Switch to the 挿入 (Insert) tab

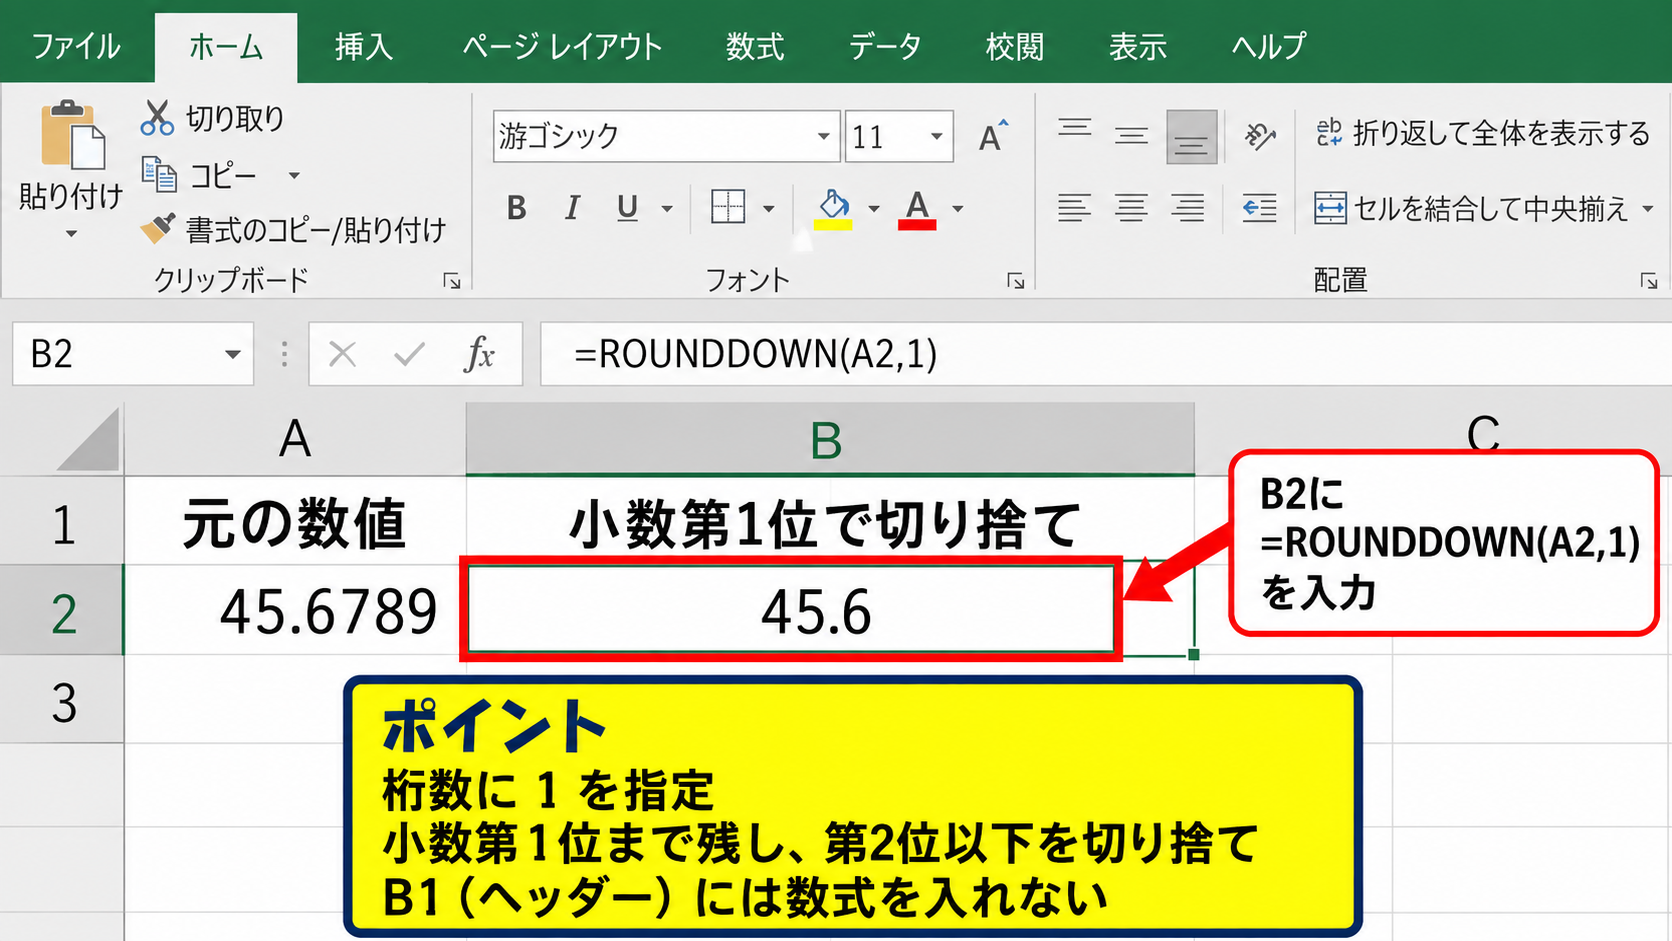point(364,46)
